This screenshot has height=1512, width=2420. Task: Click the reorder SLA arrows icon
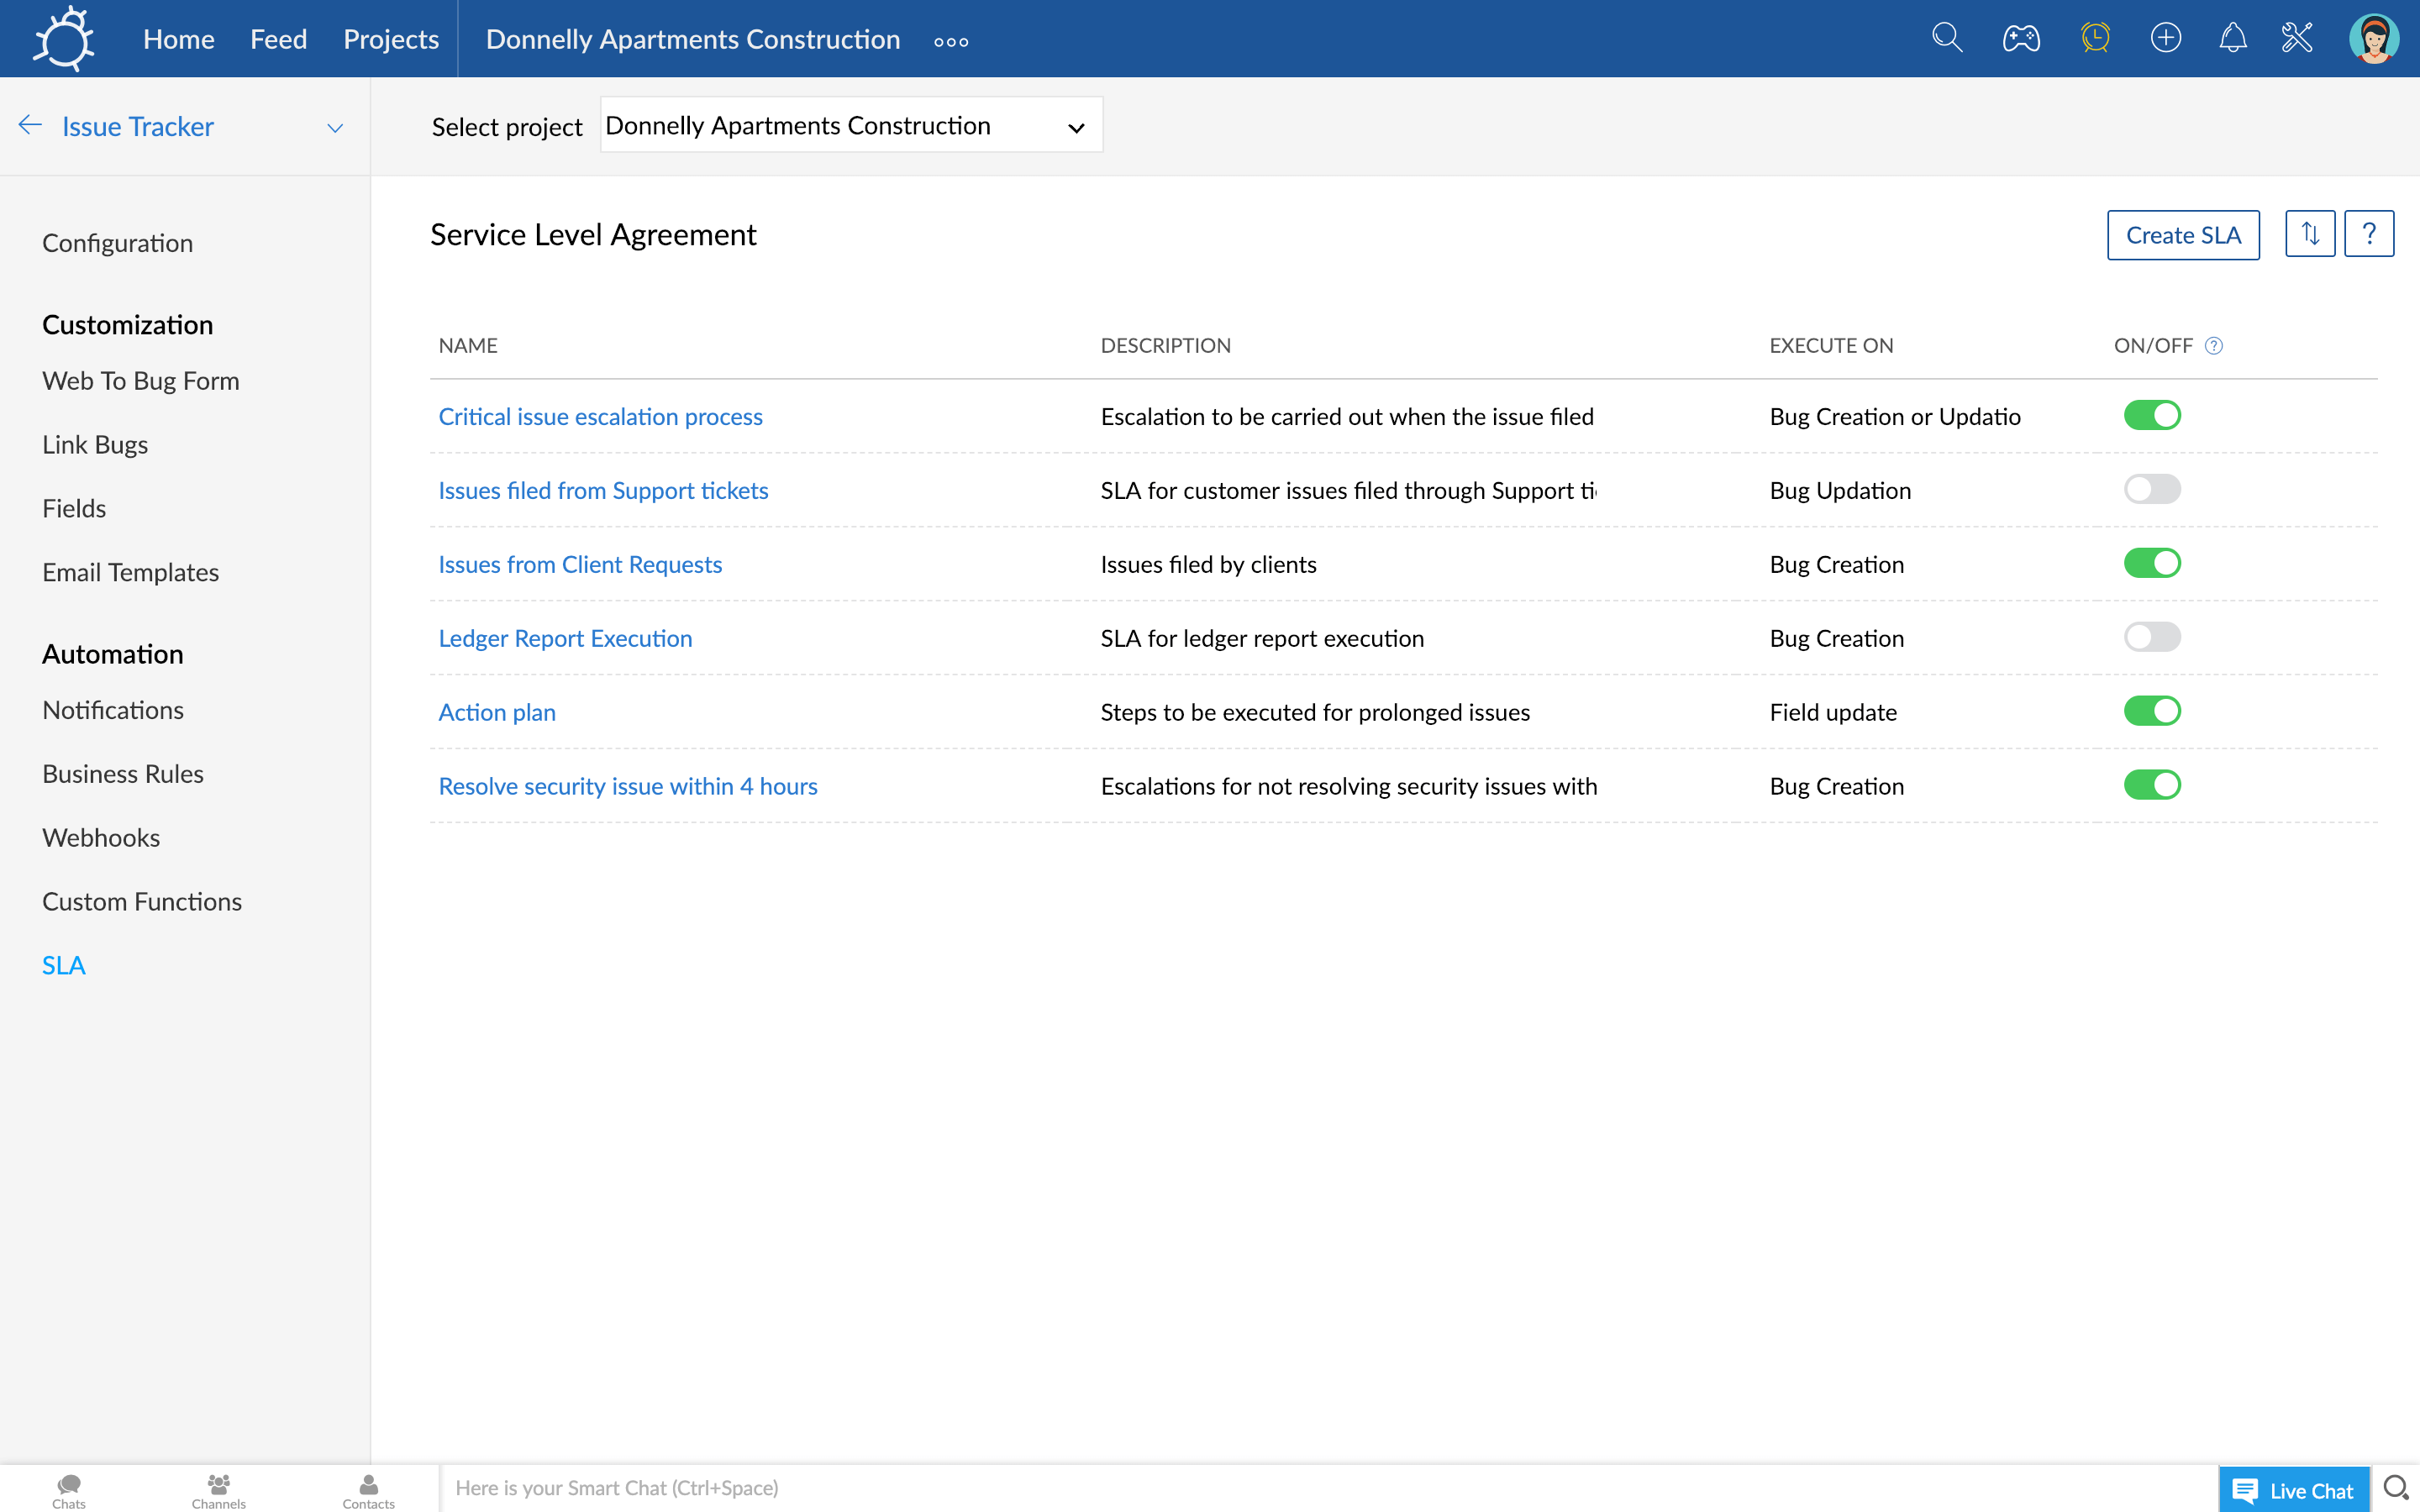tap(2309, 234)
